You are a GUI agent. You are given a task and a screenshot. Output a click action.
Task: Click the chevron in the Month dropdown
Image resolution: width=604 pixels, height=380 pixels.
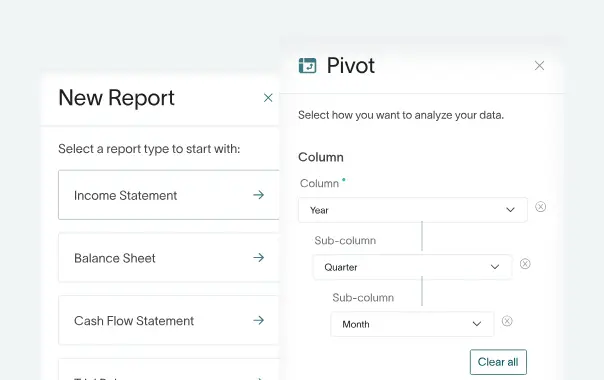coord(477,324)
